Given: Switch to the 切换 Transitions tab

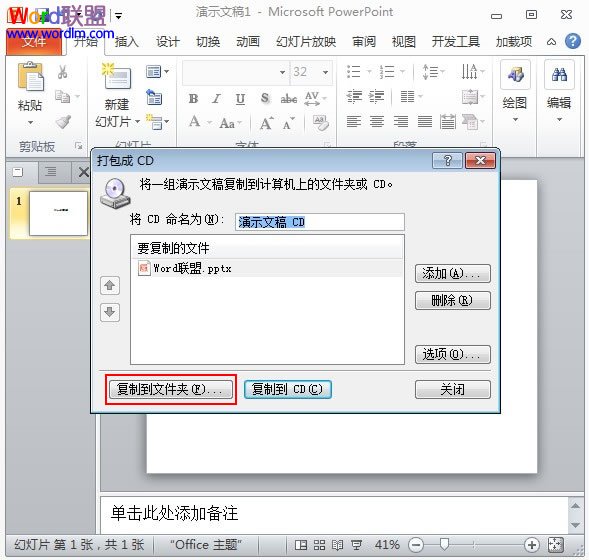Looking at the screenshot, I should pyautogui.click(x=208, y=42).
